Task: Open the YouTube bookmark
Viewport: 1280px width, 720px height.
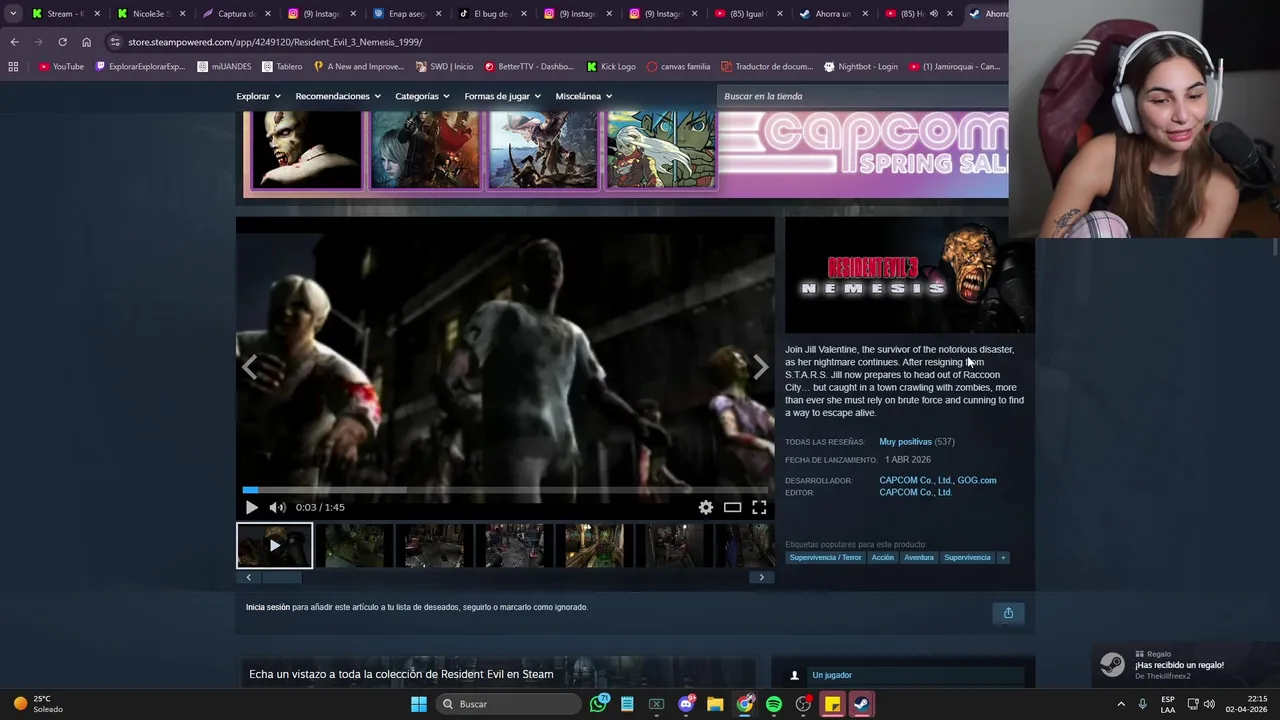Action: tap(61, 67)
